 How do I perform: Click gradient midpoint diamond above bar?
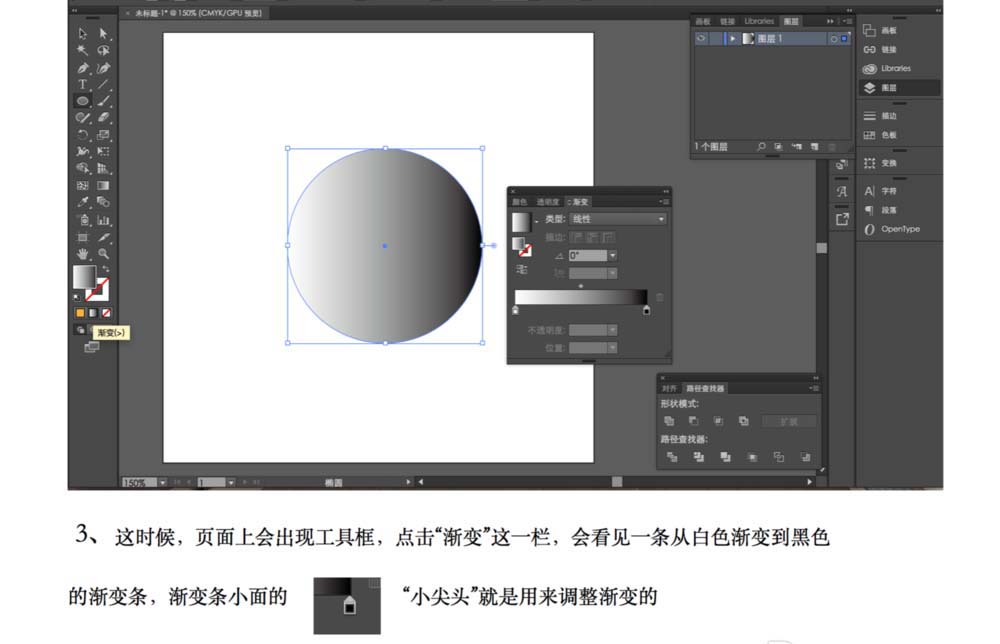click(x=581, y=286)
